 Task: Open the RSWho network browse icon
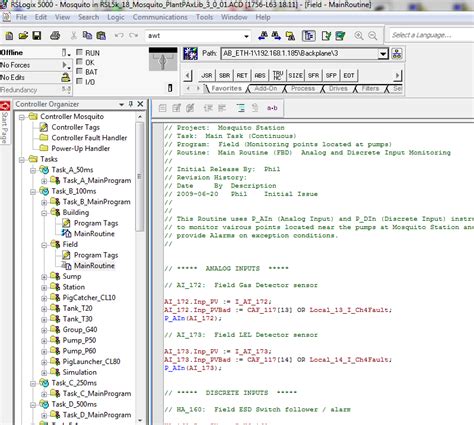(190, 54)
